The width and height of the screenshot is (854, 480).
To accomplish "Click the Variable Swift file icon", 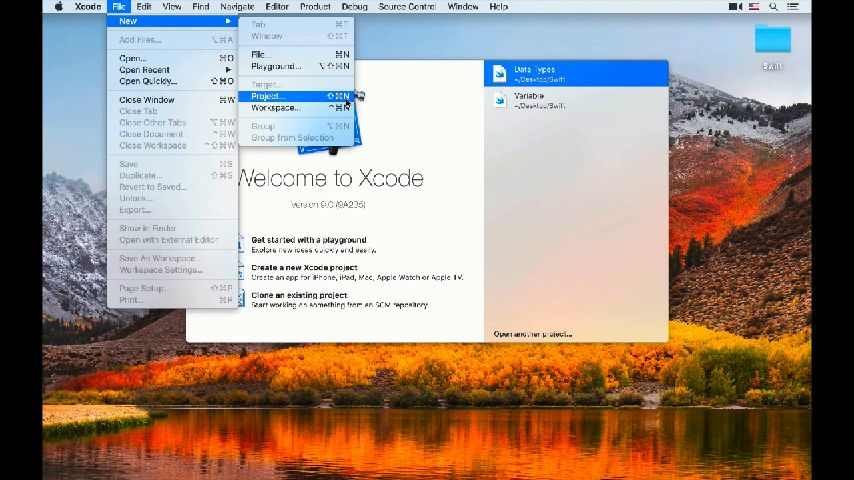I will click(499, 100).
